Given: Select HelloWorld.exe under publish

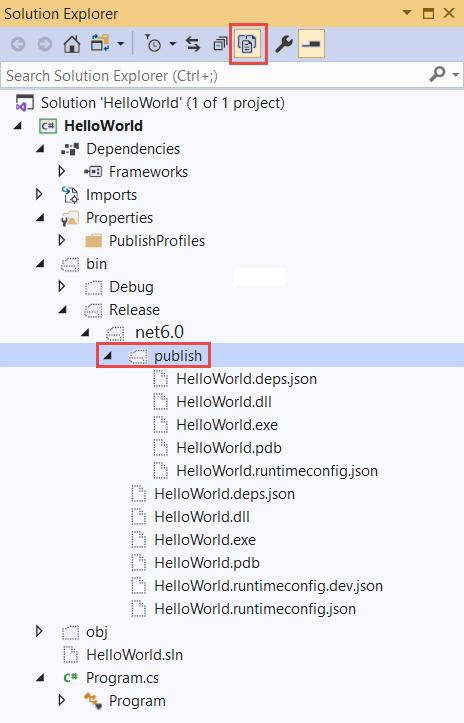Looking at the screenshot, I should point(227,425).
